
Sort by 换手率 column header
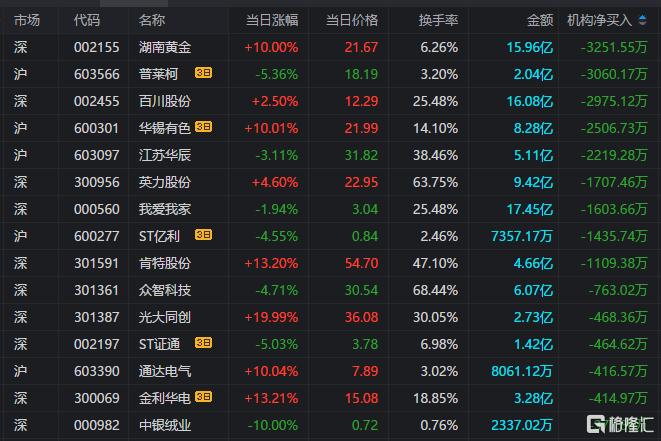438,20
